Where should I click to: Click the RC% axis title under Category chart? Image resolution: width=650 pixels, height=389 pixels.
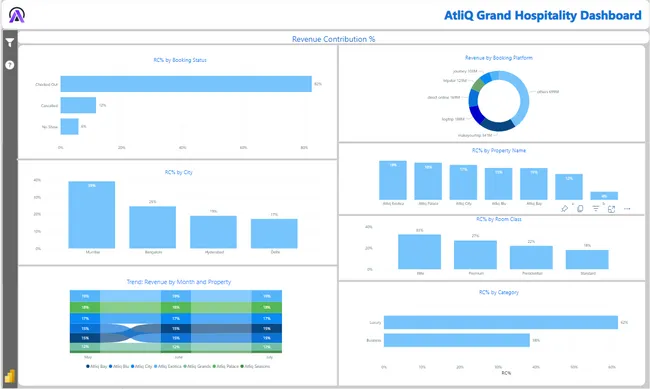(x=506, y=373)
